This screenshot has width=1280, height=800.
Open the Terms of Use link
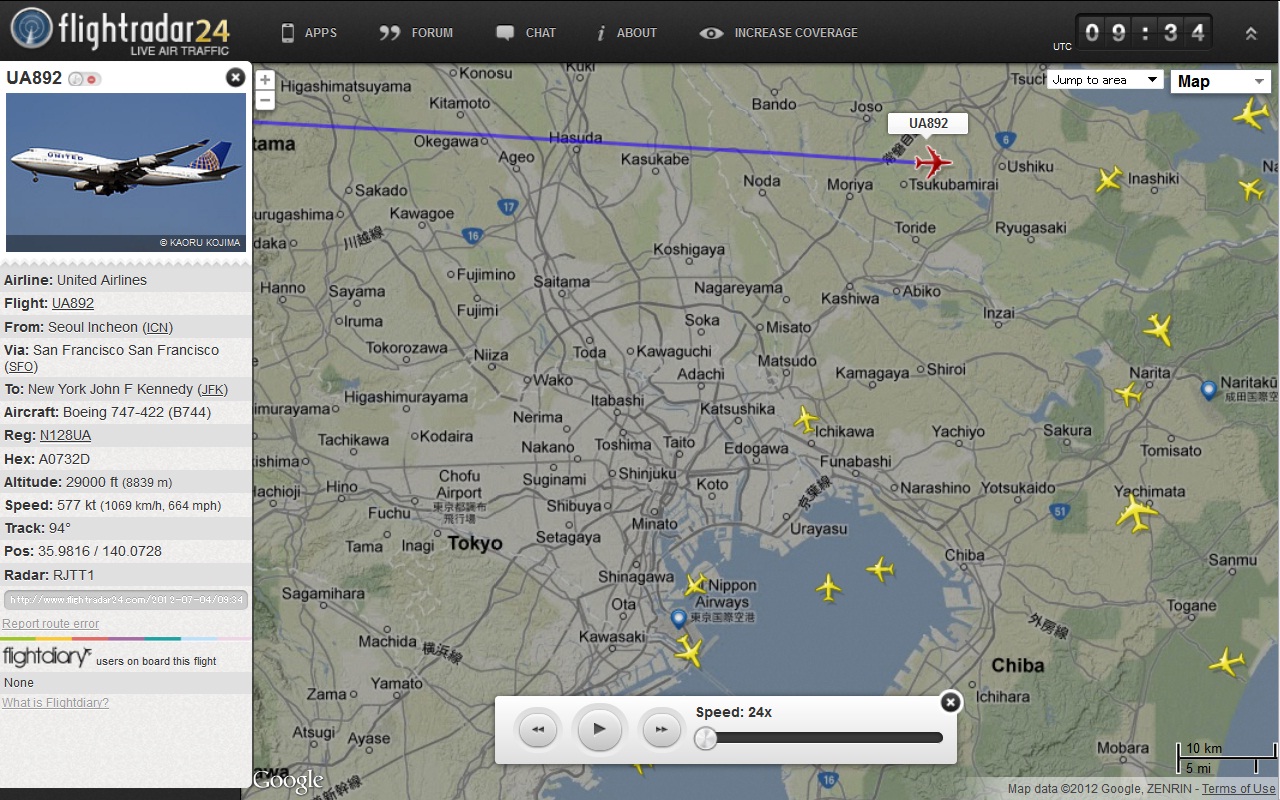[x=1239, y=789]
